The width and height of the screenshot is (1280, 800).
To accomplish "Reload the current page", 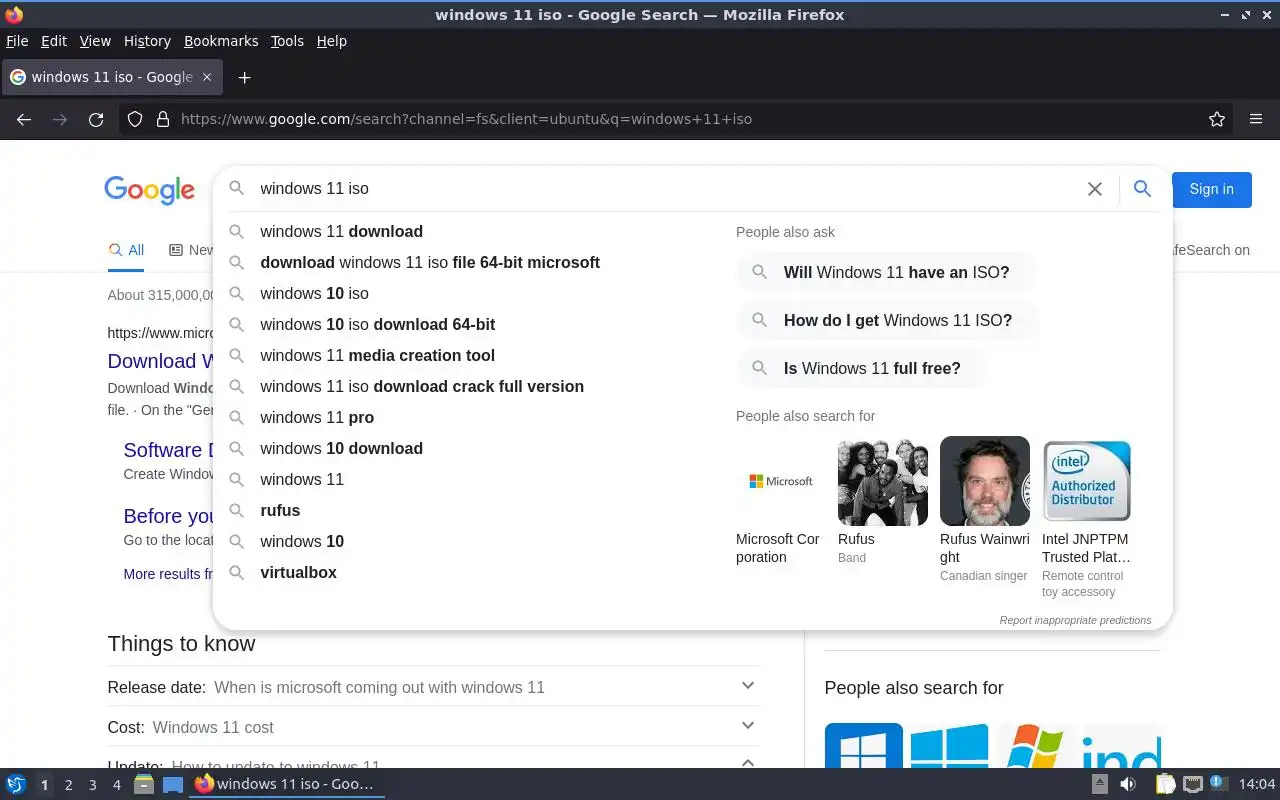I will pos(96,119).
